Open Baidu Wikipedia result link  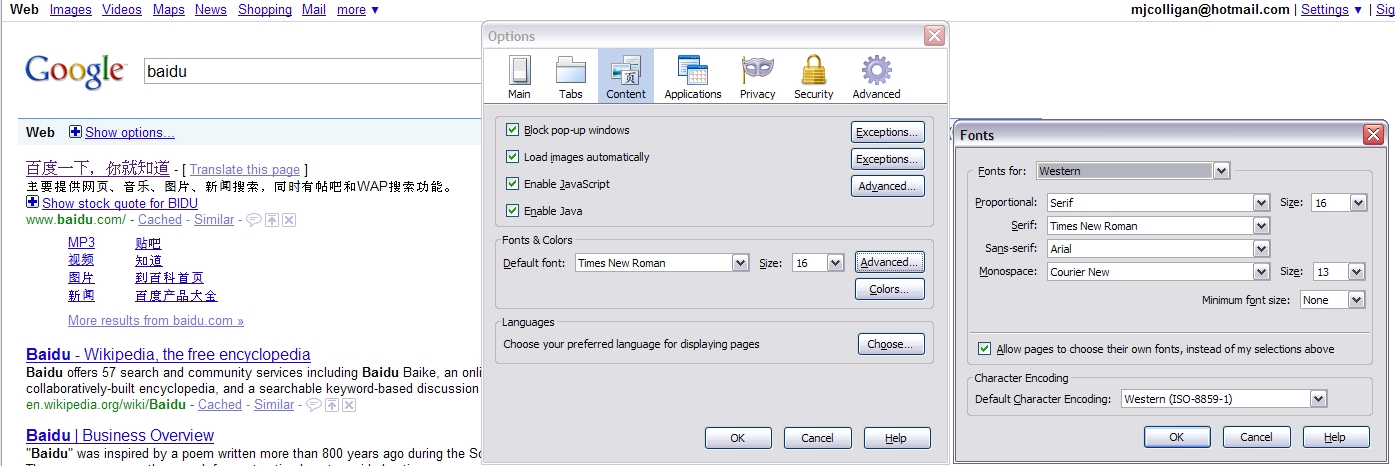[x=168, y=355]
